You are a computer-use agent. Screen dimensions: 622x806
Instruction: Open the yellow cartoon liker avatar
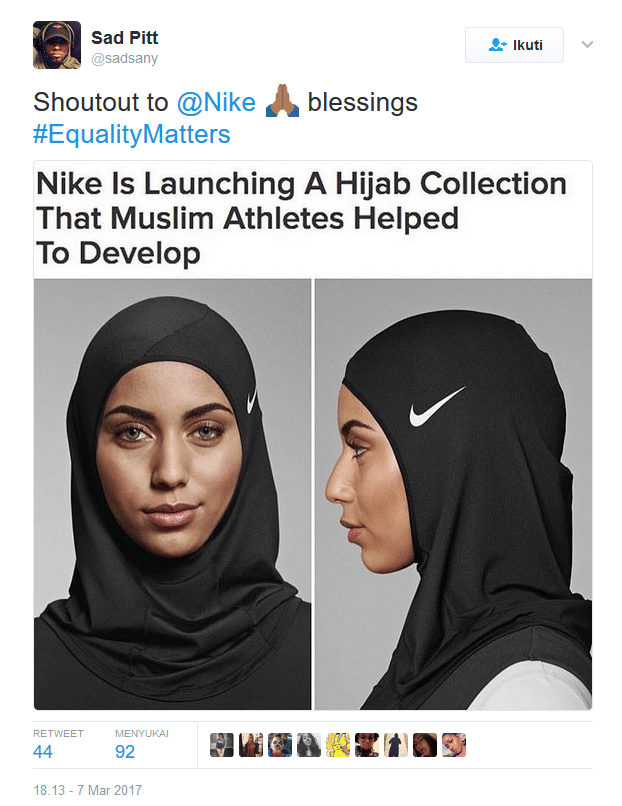337,745
